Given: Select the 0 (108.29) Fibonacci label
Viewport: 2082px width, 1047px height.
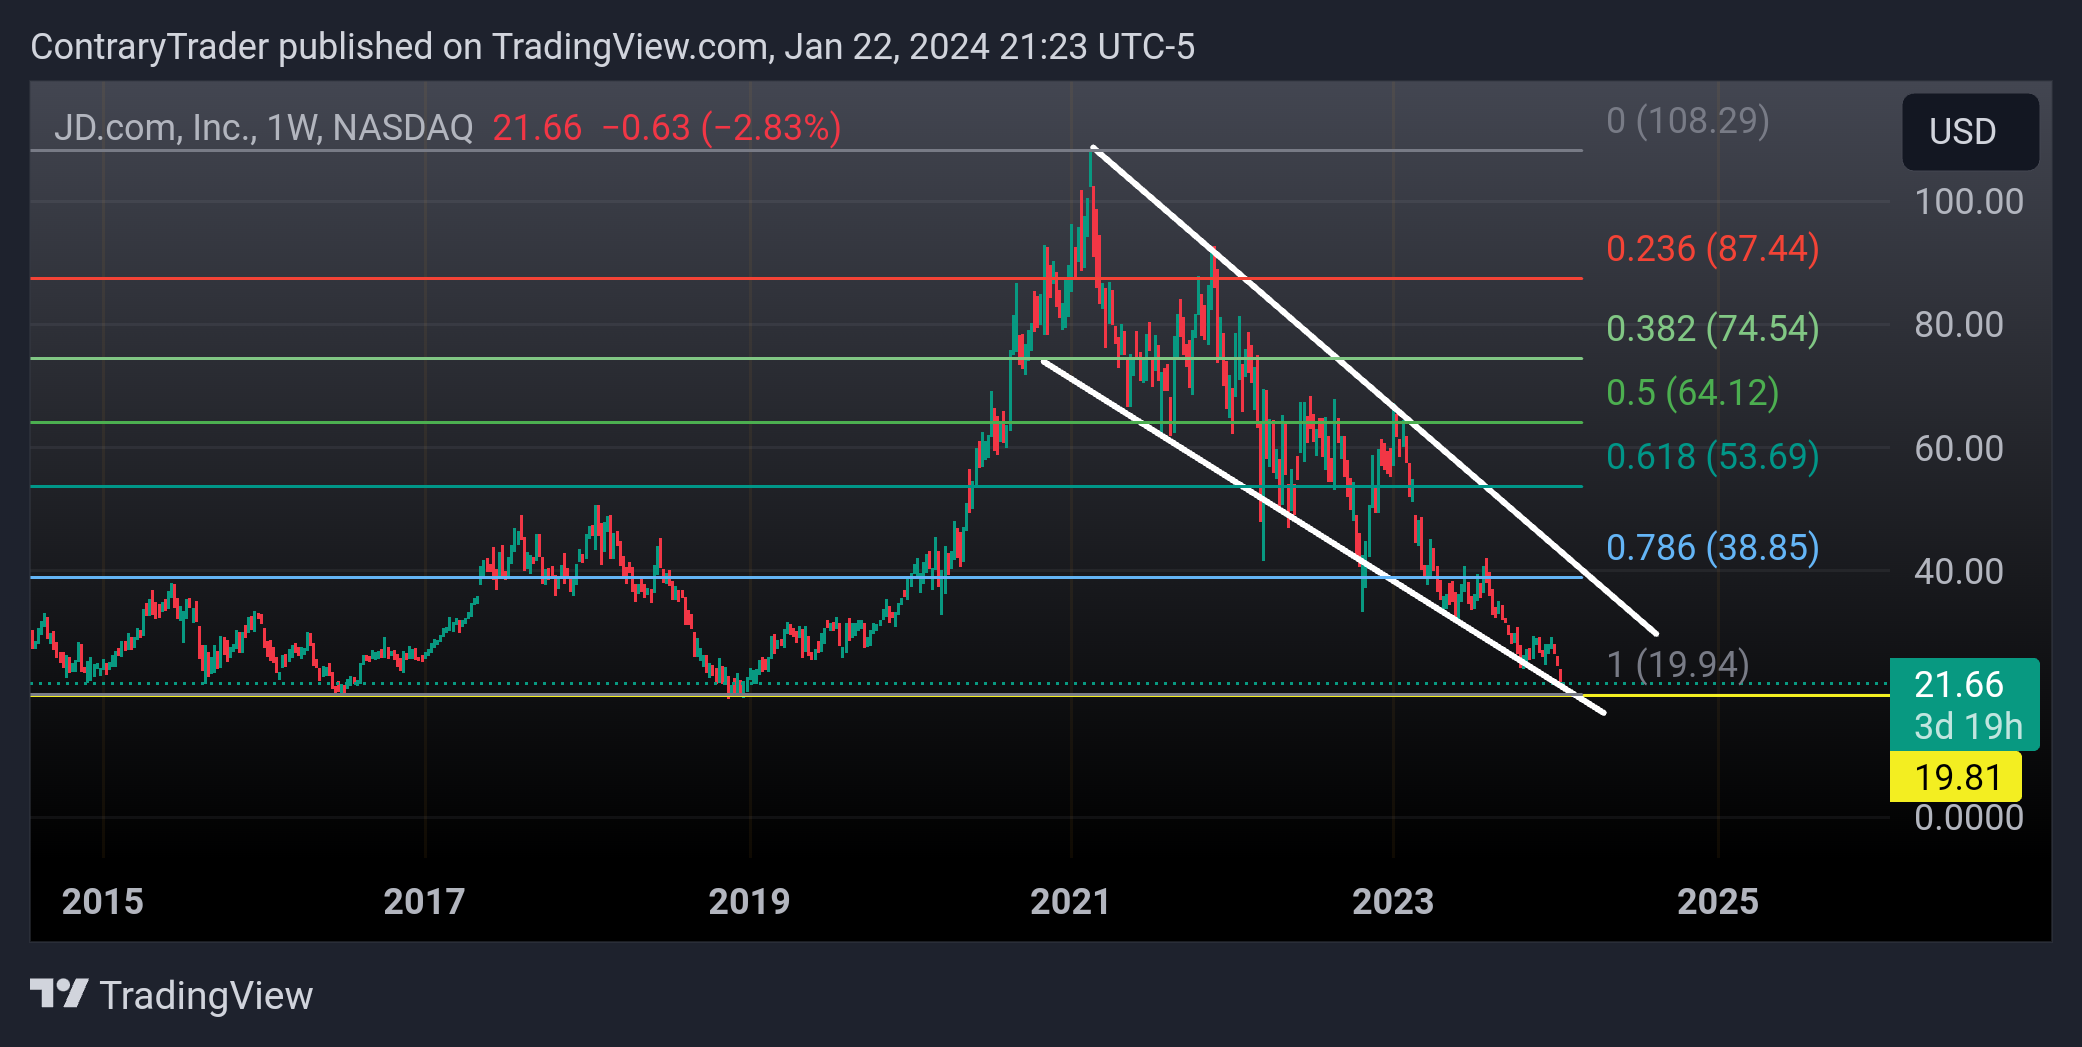Looking at the screenshot, I should [x=1688, y=121].
